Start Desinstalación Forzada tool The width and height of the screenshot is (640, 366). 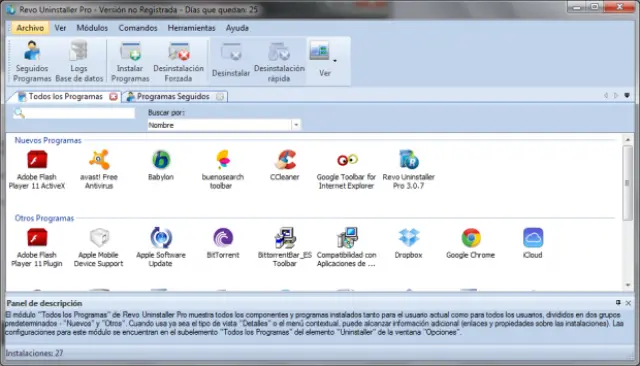pos(178,61)
